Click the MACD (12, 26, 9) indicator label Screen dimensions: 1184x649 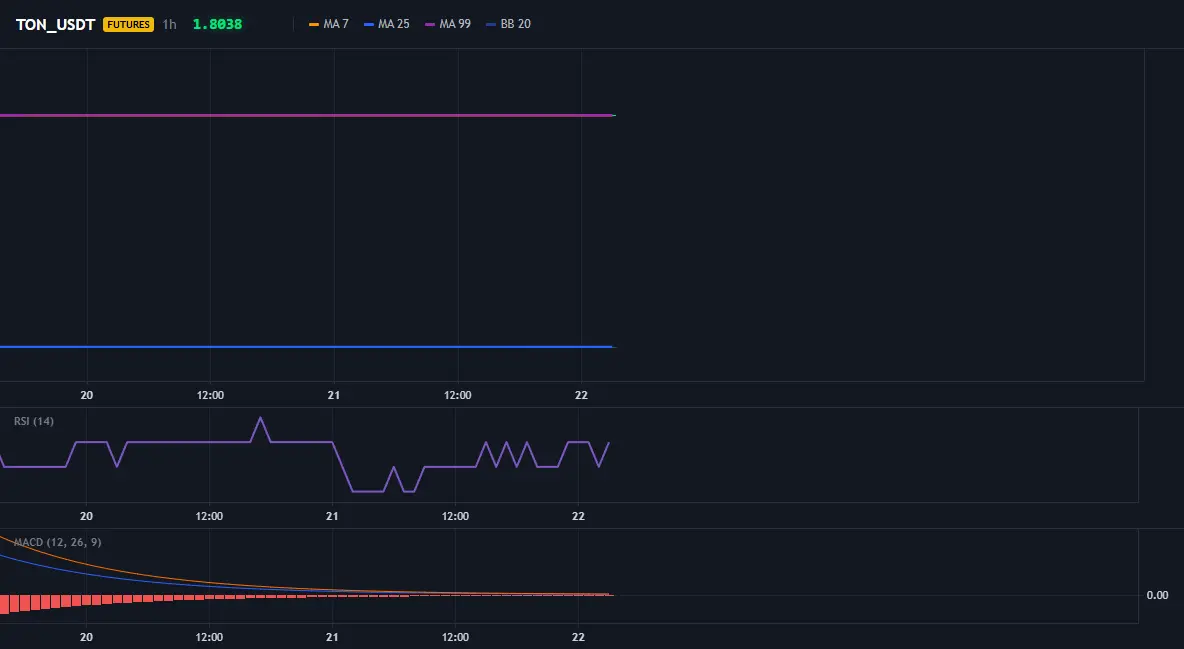tap(57, 542)
